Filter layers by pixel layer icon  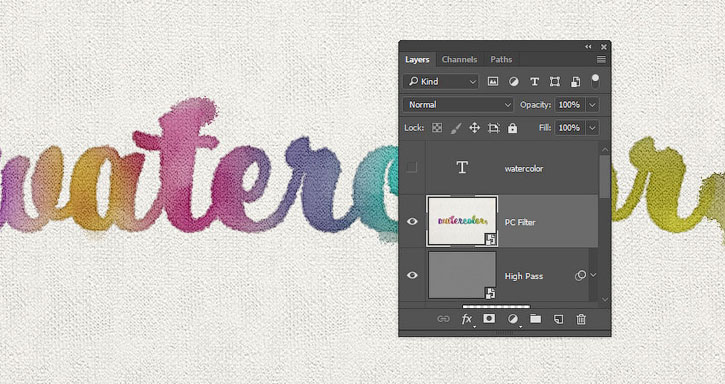click(493, 82)
